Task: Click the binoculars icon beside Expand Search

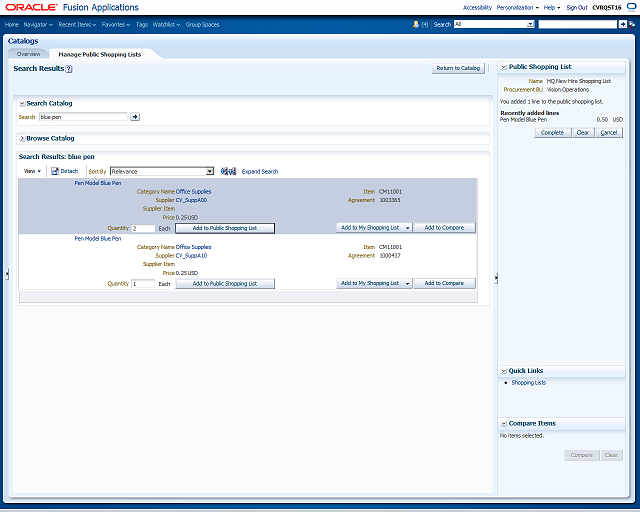Action: (x=228, y=171)
